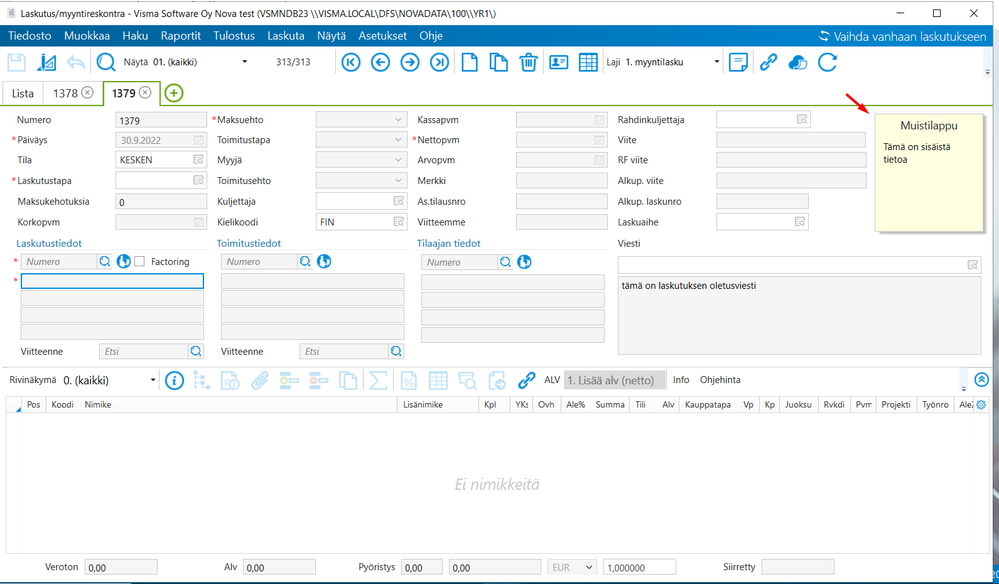
Task: Open the EUR currency dropdown
Action: click(572, 567)
